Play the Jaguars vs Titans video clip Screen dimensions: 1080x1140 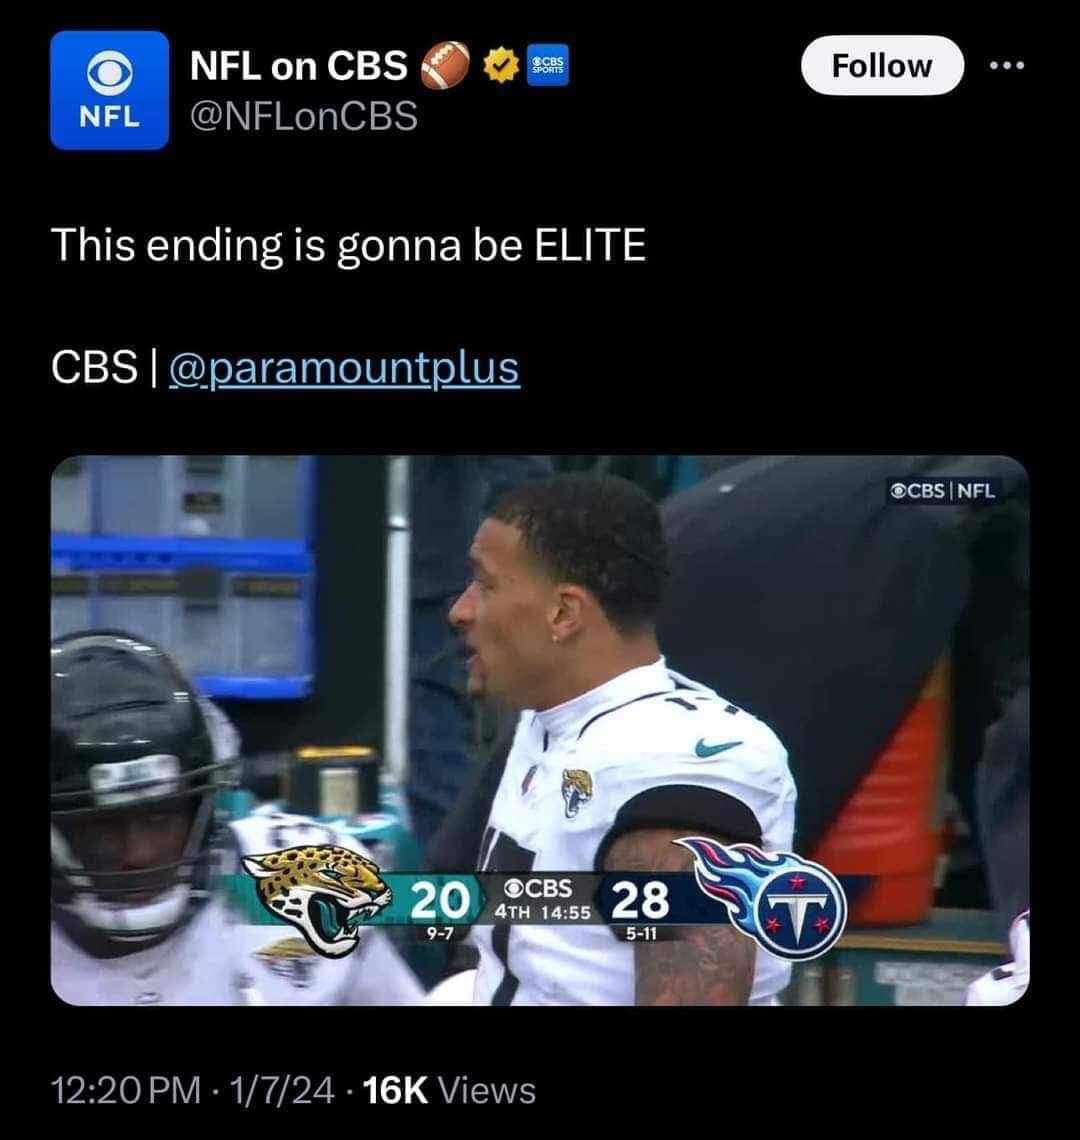click(540, 730)
